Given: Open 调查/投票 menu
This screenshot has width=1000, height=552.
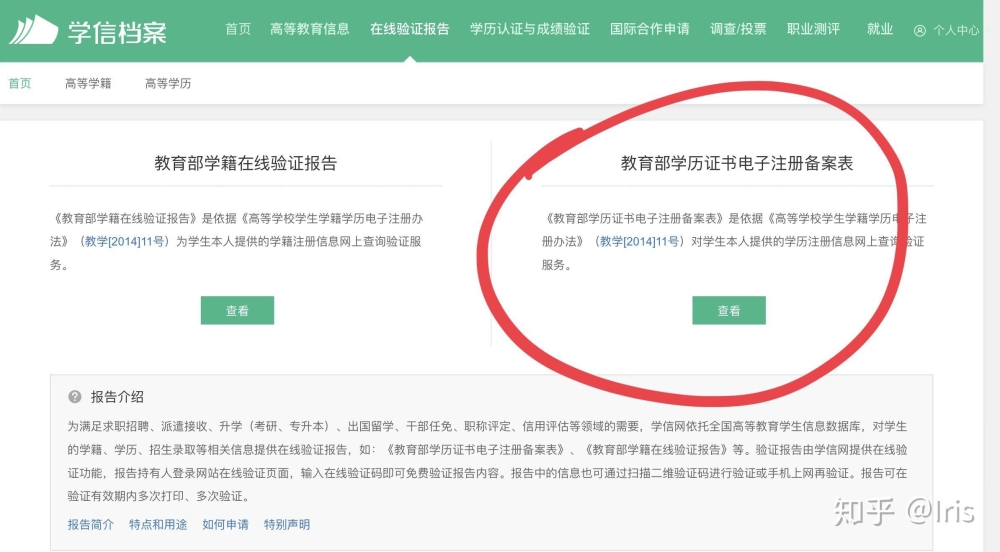Looking at the screenshot, I should pyautogui.click(x=738, y=29).
